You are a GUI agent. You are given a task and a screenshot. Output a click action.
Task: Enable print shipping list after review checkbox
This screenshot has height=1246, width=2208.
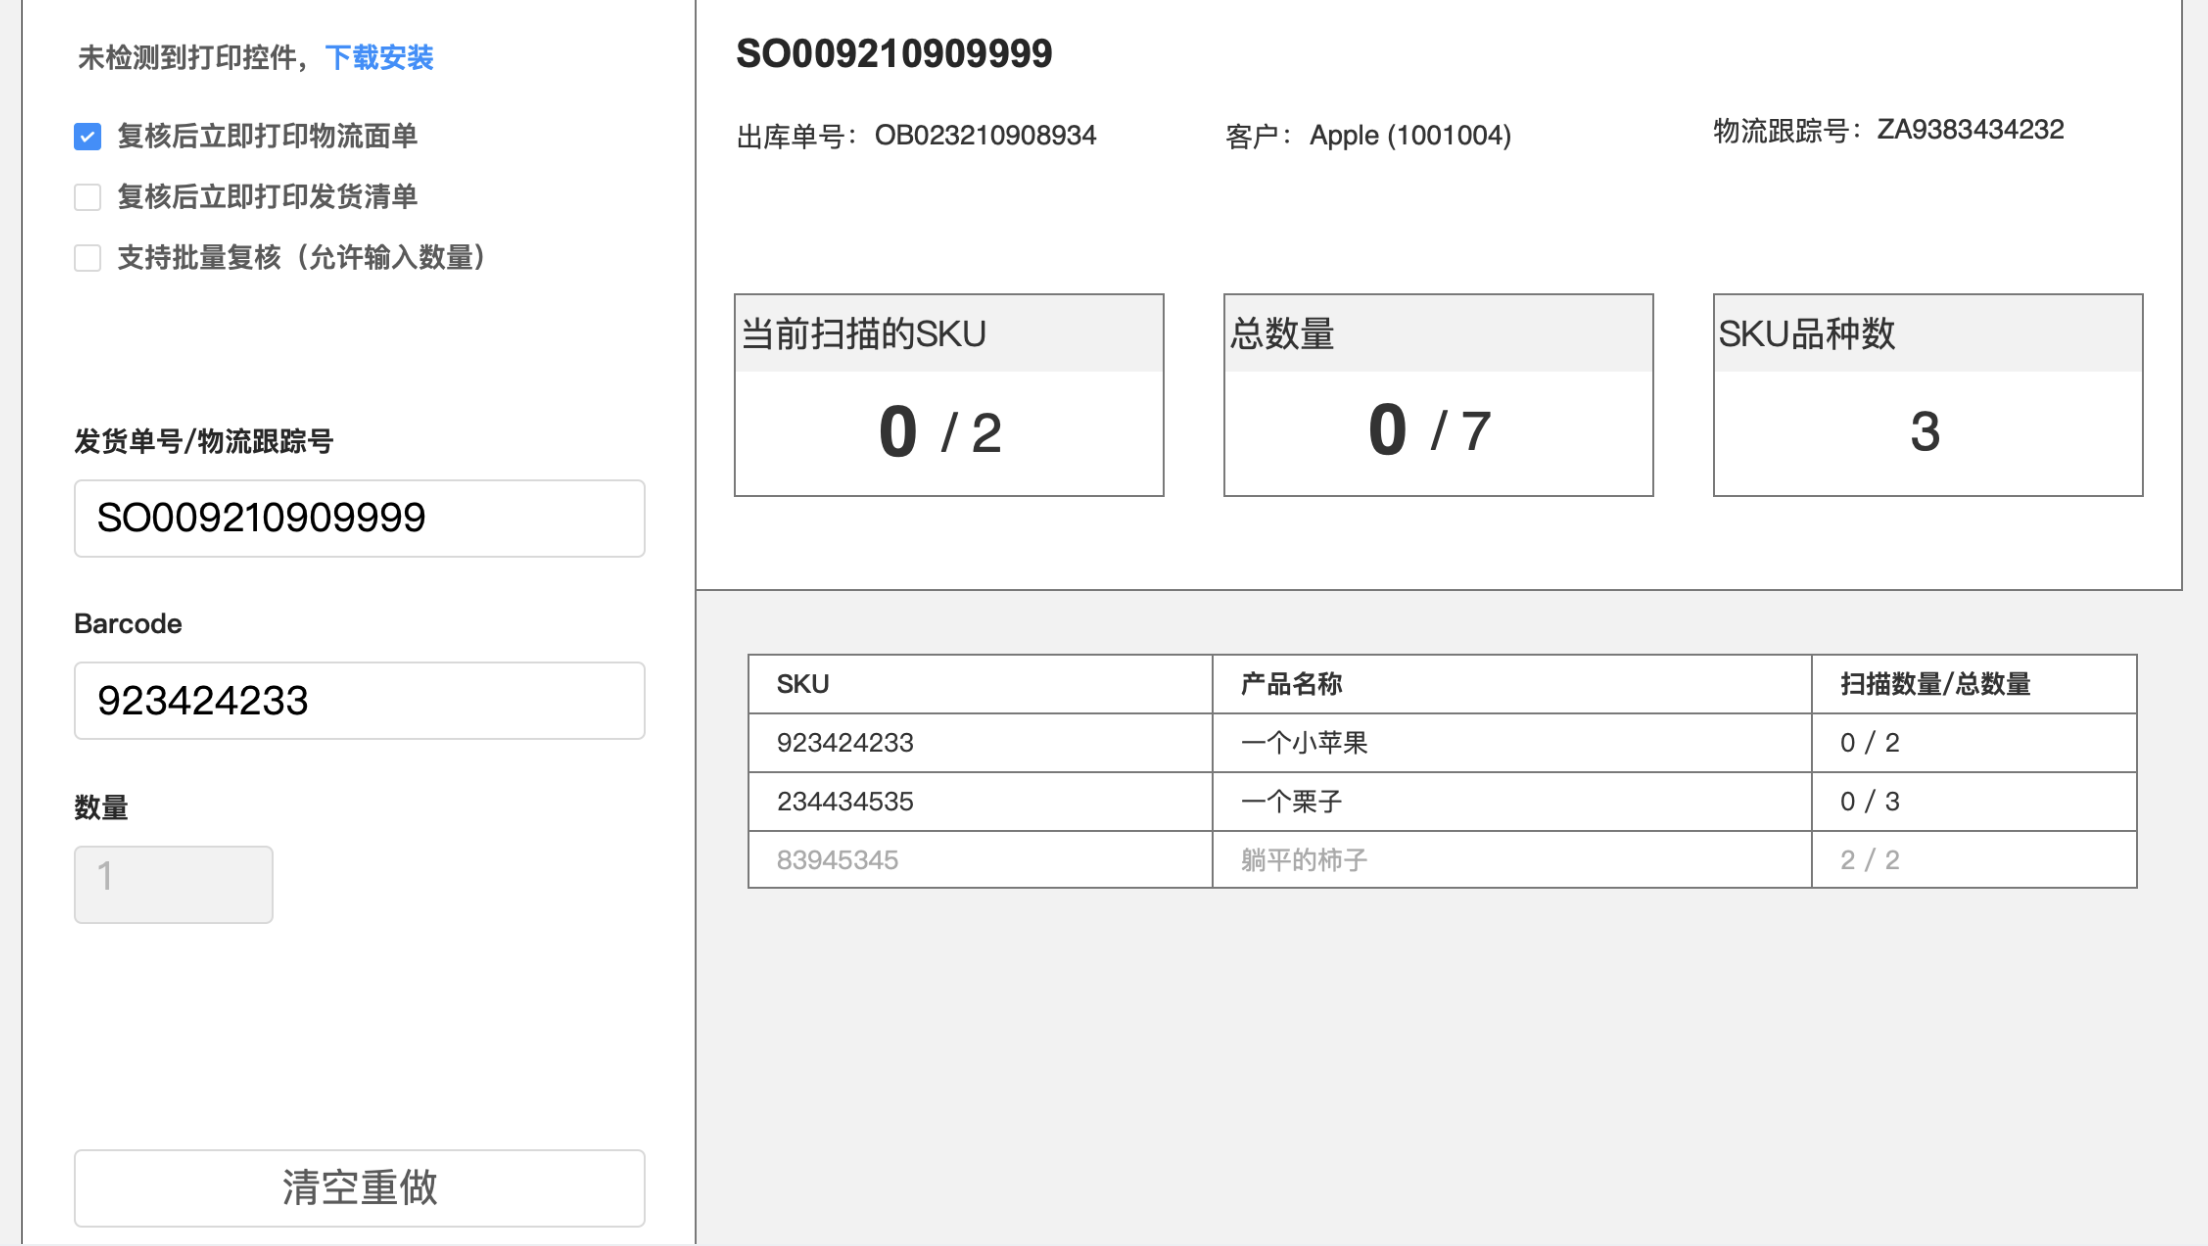coord(88,197)
